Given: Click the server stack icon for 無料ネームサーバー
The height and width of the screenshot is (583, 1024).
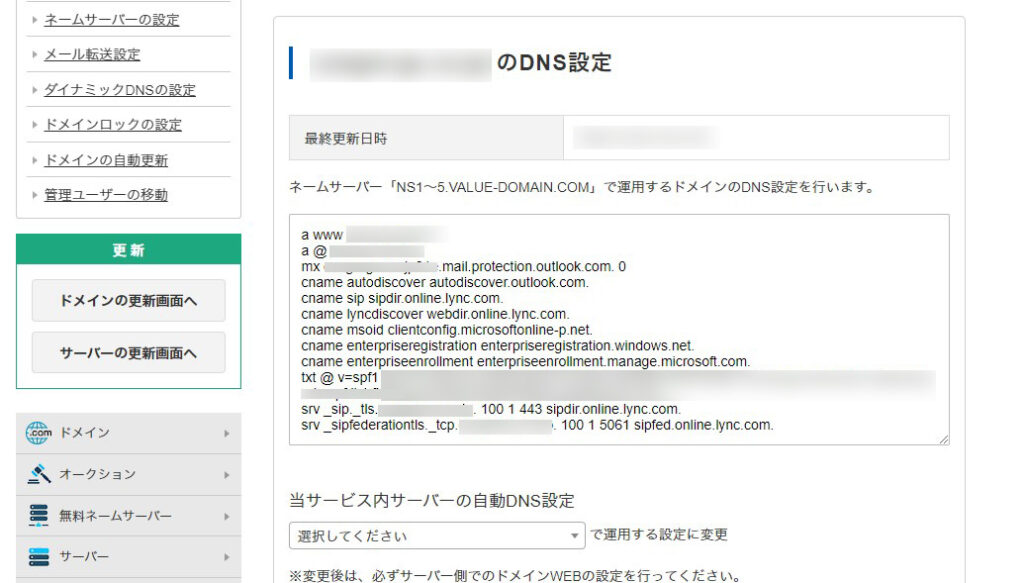Looking at the screenshot, I should click(x=39, y=516).
